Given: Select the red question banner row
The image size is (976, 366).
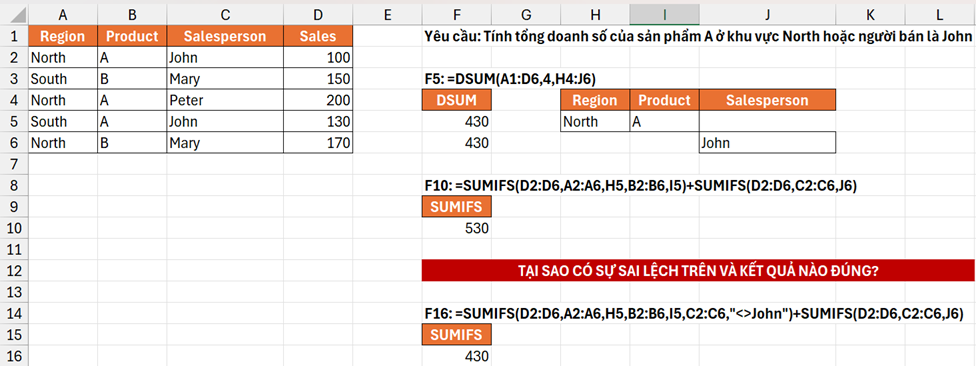Looking at the screenshot, I should pos(698,271).
